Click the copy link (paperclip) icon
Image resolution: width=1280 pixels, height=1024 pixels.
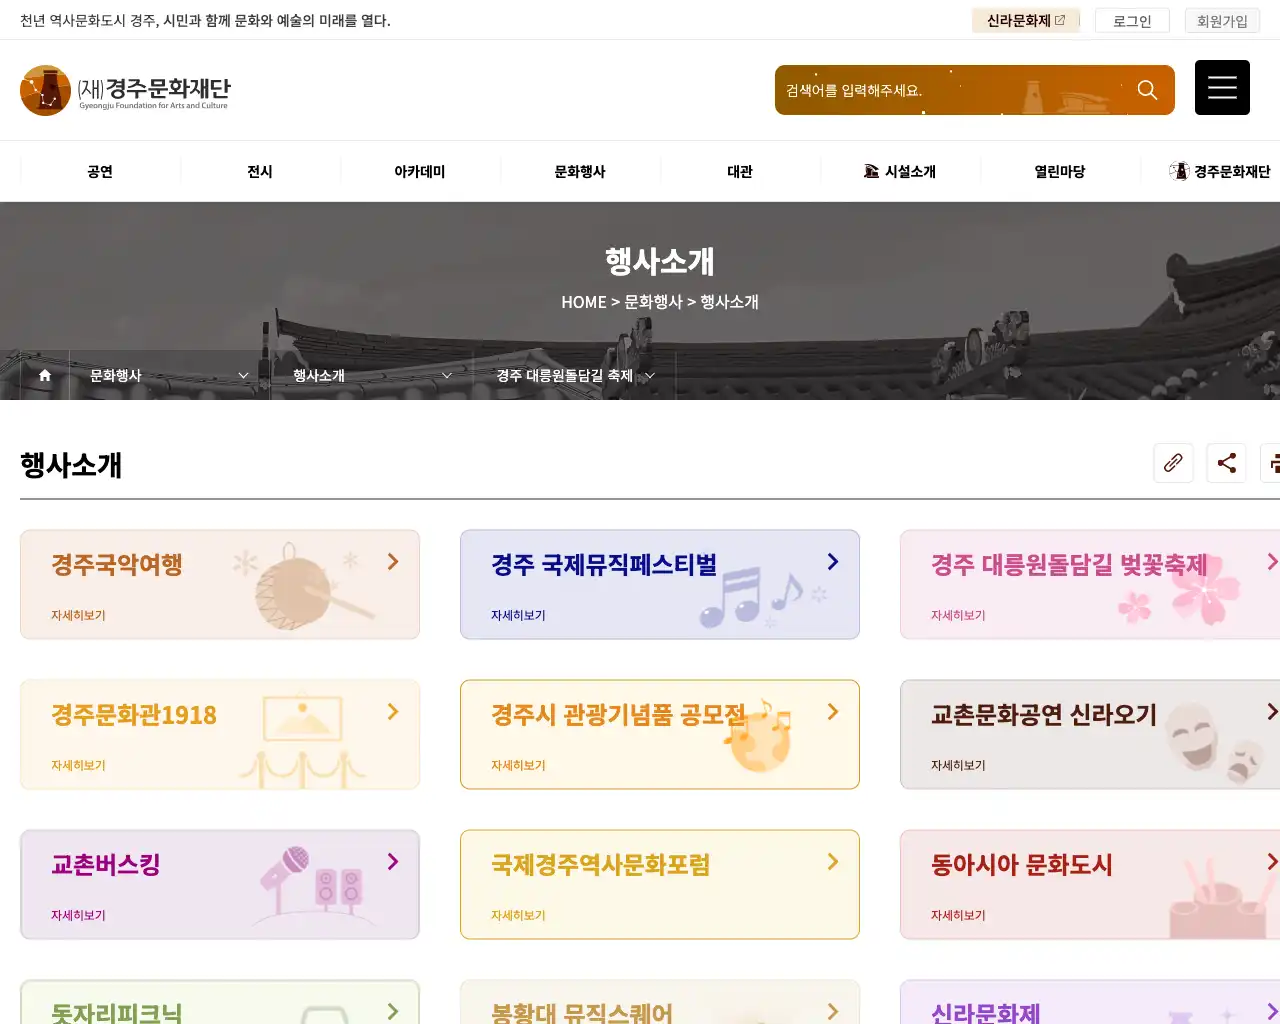(x=1173, y=463)
